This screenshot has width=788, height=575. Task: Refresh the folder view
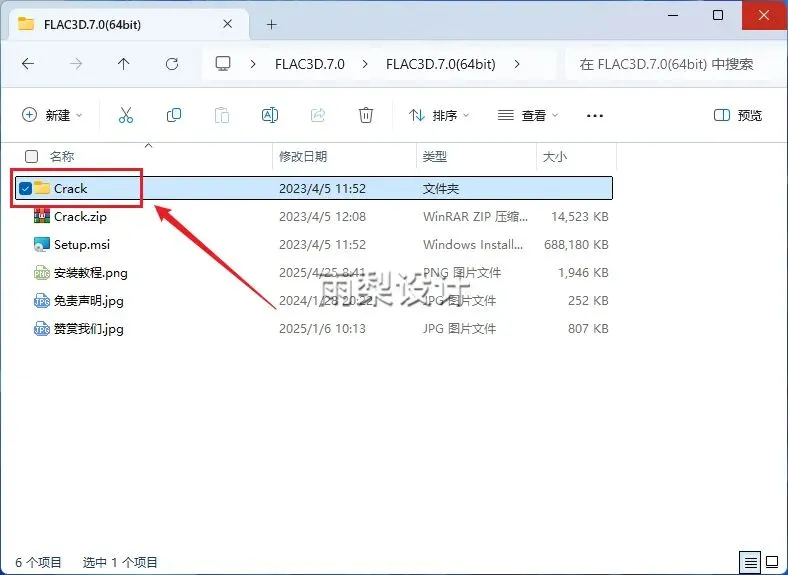172,64
